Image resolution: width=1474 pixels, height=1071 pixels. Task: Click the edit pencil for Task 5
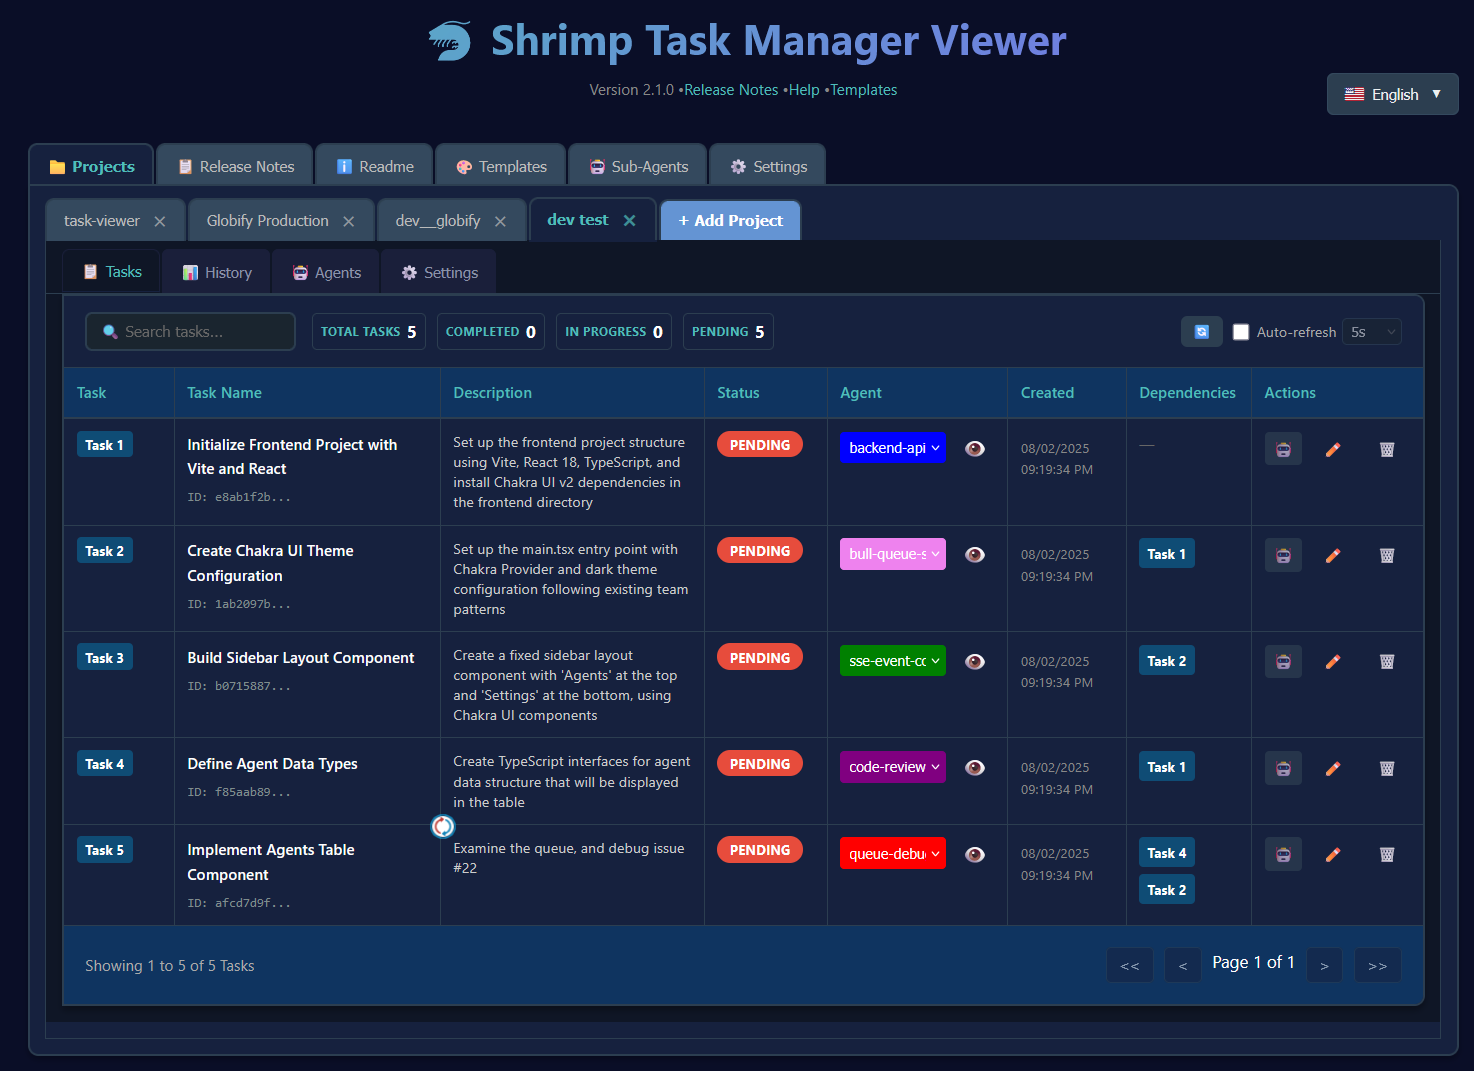(1333, 854)
